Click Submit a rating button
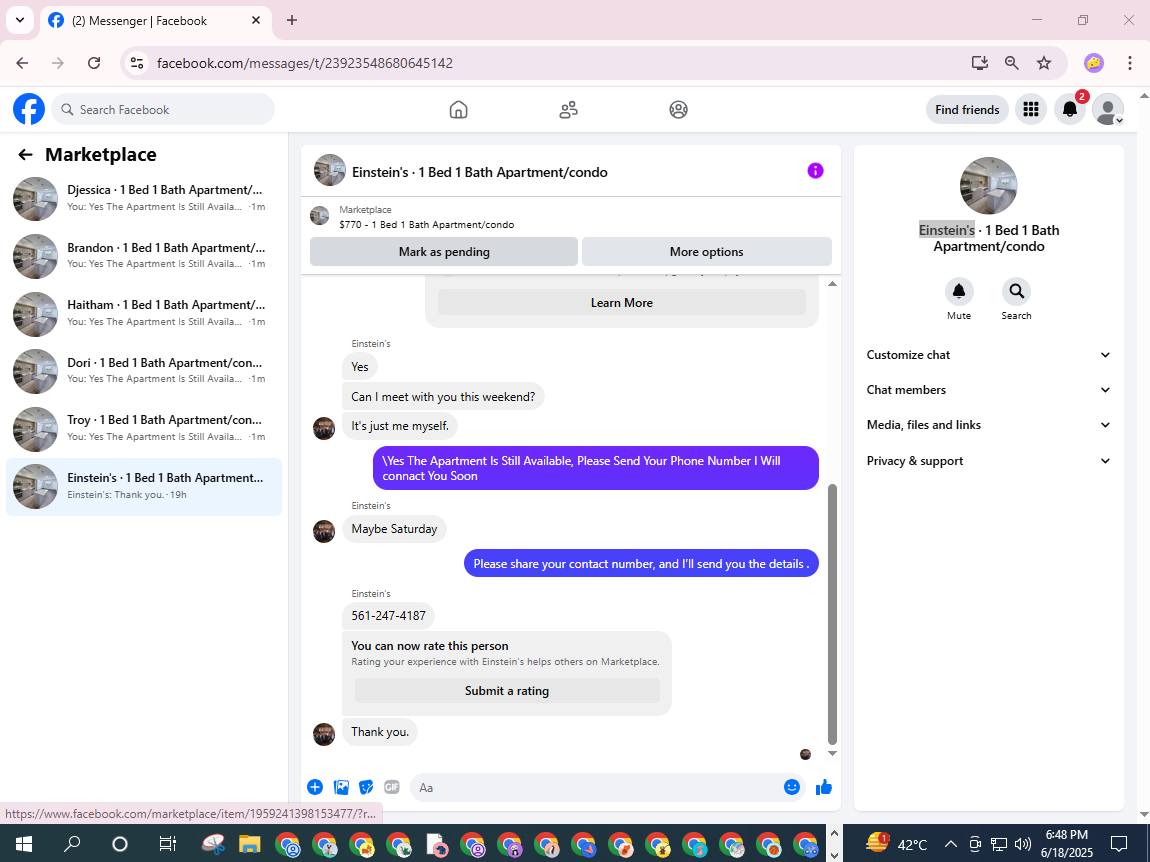 point(507,691)
